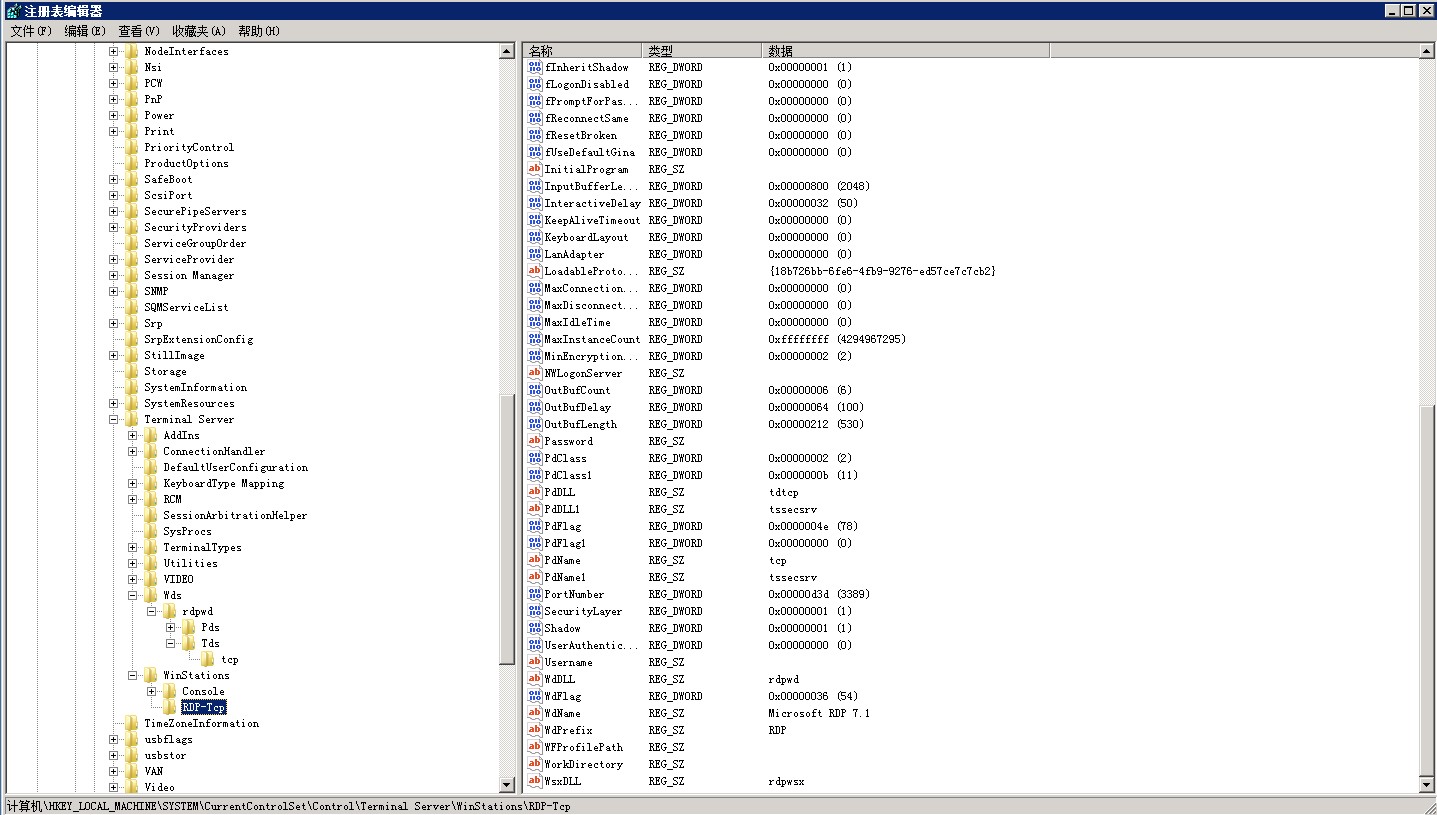
Task: Click the DWORD icon of MaxInstanceCount
Action: 534,339
